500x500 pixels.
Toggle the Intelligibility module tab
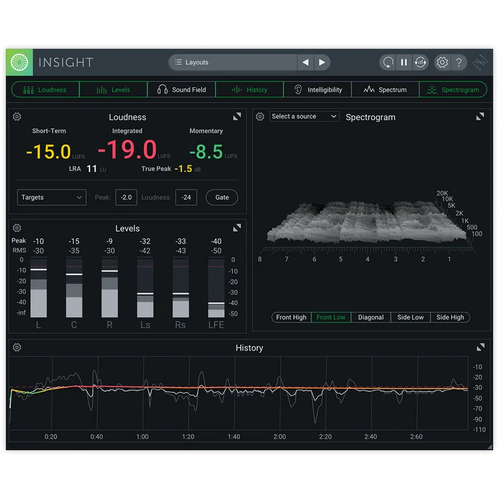(317, 90)
